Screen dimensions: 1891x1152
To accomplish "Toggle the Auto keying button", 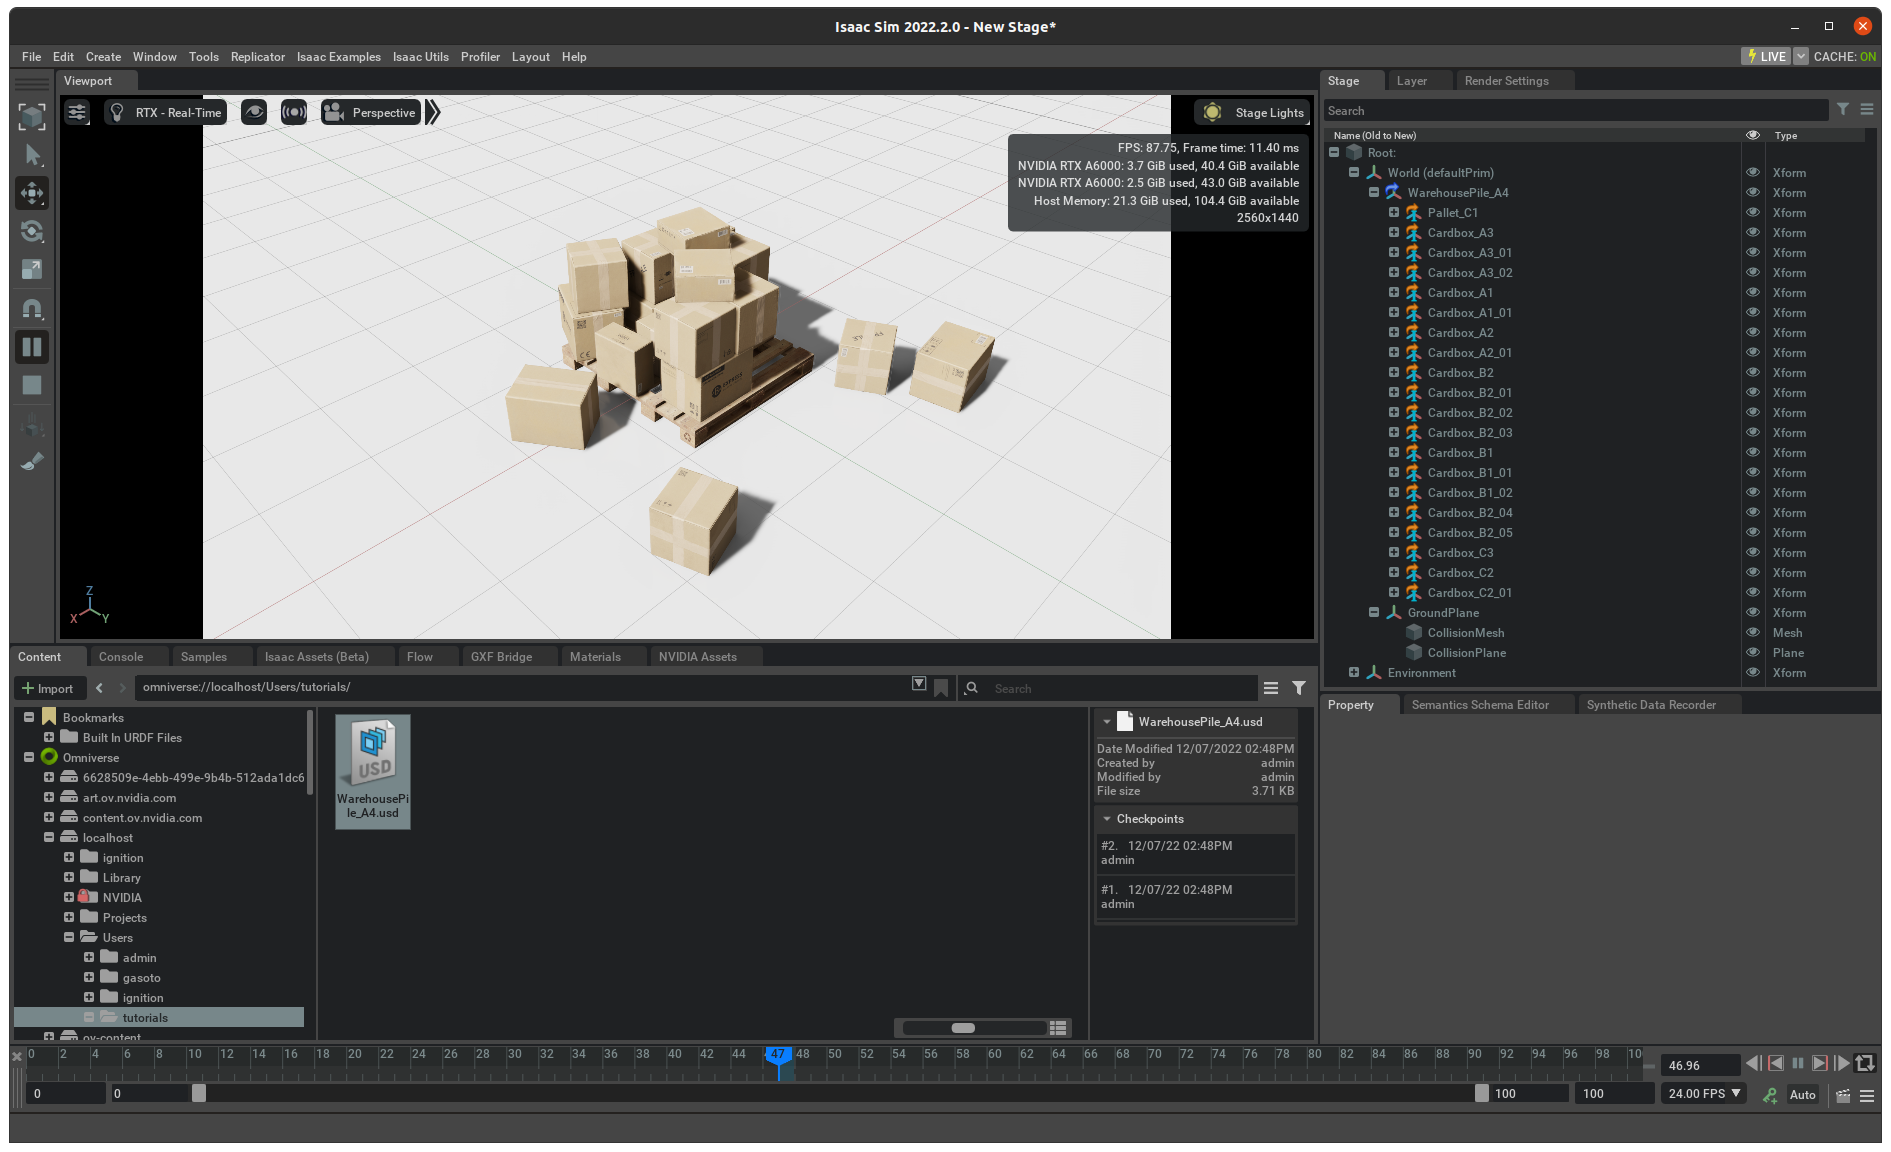I will tap(1803, 1095).
